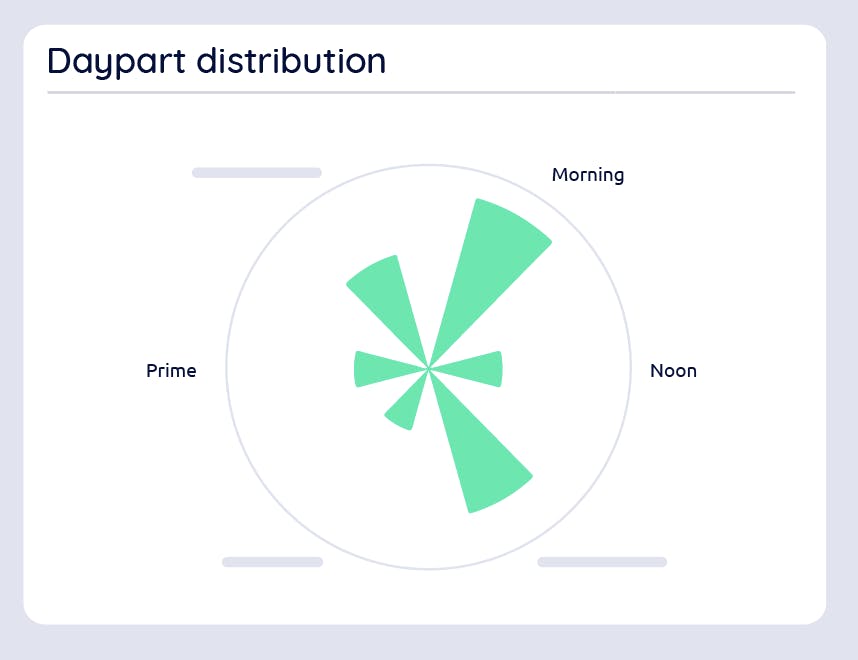Click the gray placeholder label at bottom right

click(602, 562)
